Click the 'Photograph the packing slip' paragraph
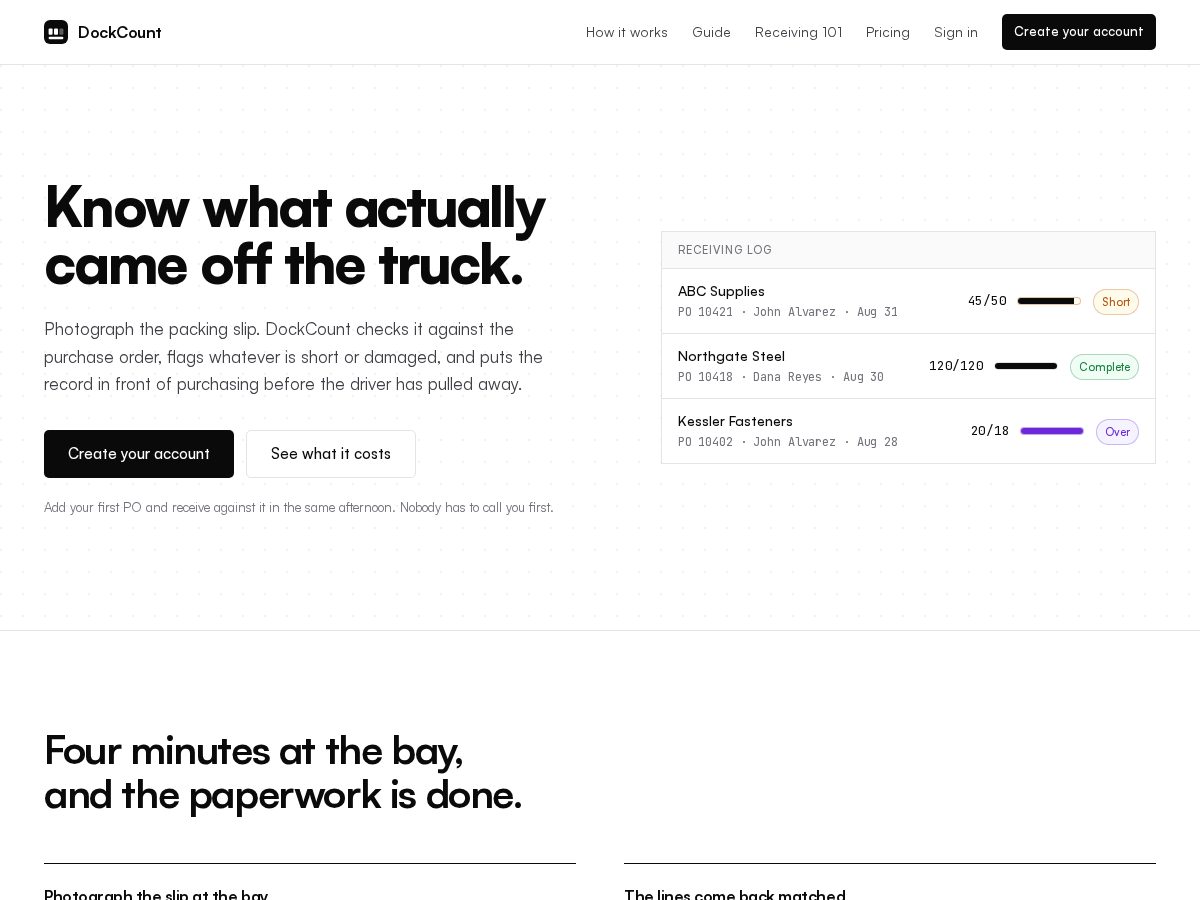This screenshot has width=1200, height=900. coord(294,357)
